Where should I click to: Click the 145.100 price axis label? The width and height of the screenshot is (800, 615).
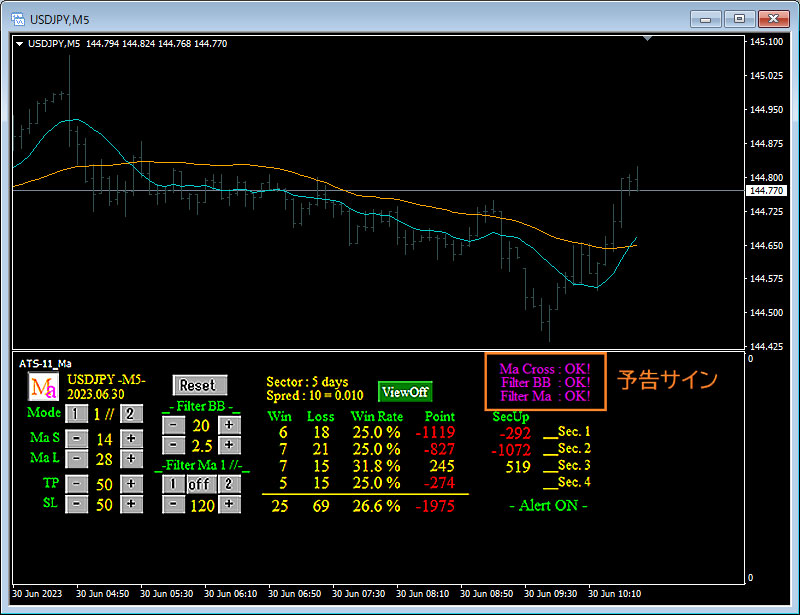(x=766, y=41)
